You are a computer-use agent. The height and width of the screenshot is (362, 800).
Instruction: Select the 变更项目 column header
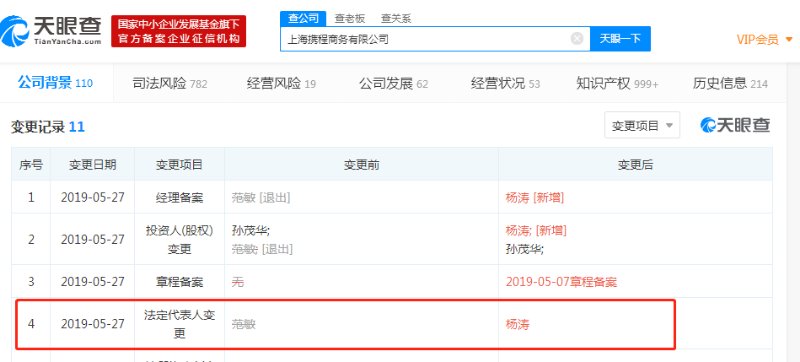tap(179, 165)
